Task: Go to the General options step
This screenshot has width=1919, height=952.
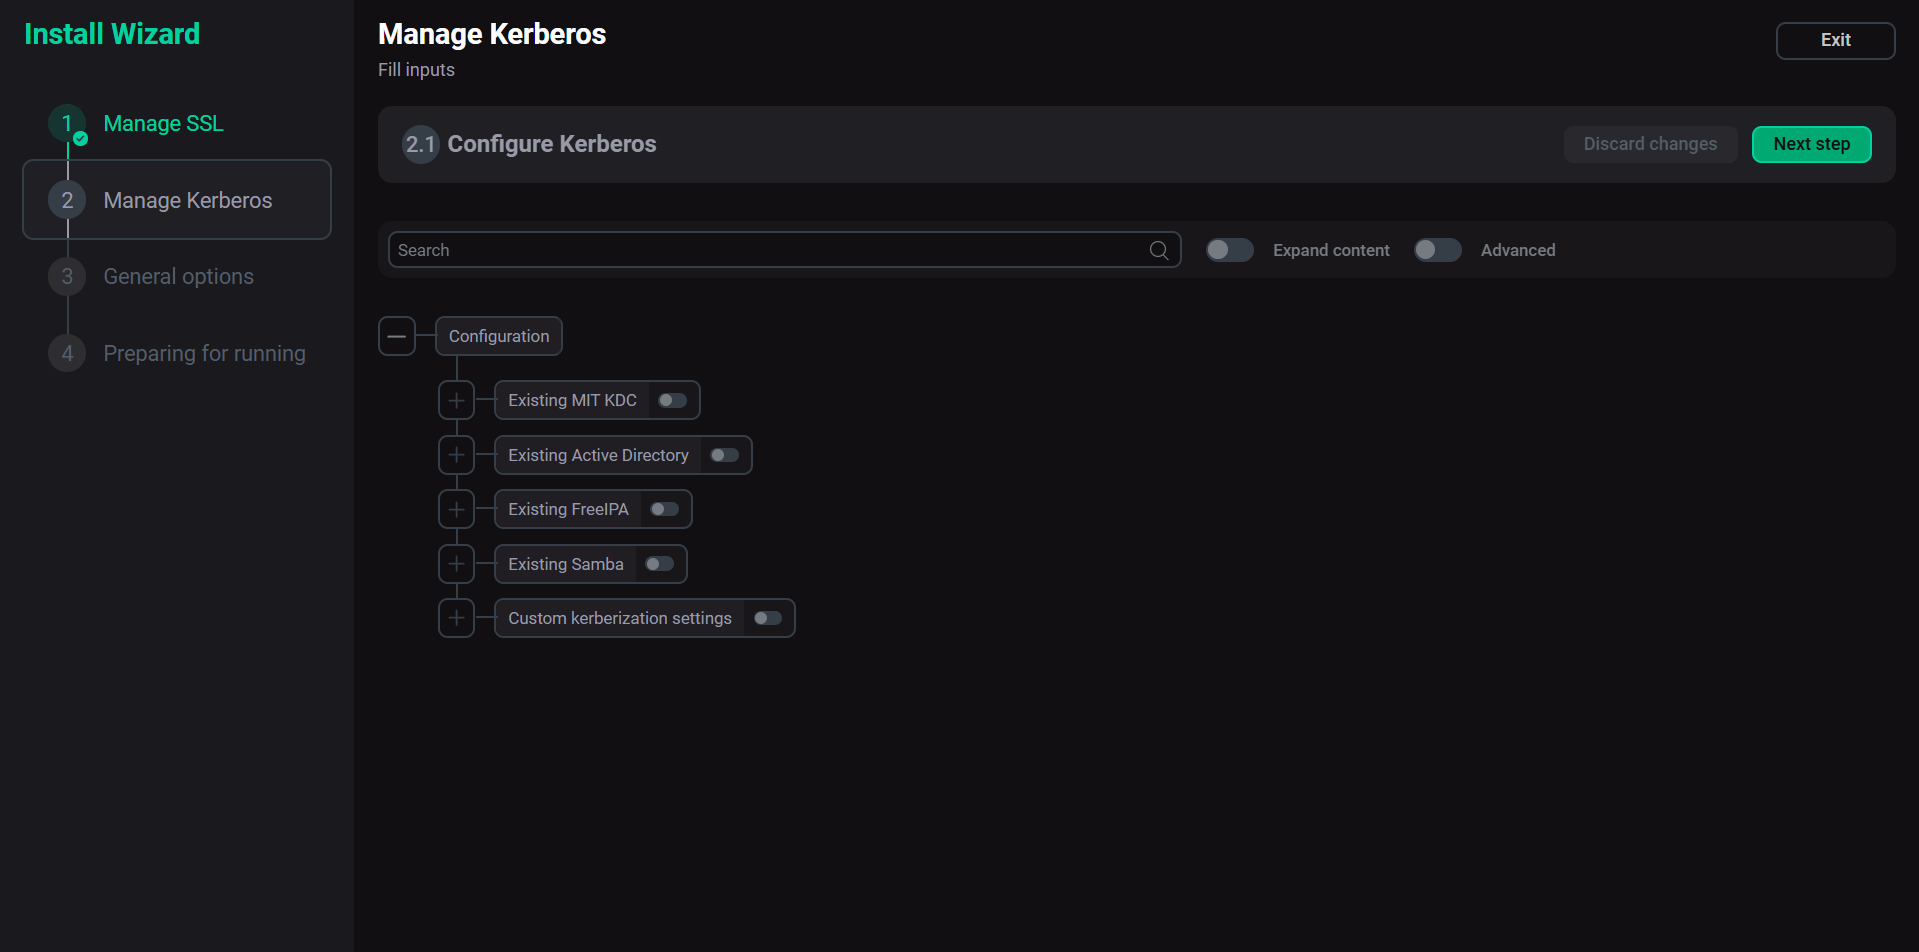Action: pos(178,276)
